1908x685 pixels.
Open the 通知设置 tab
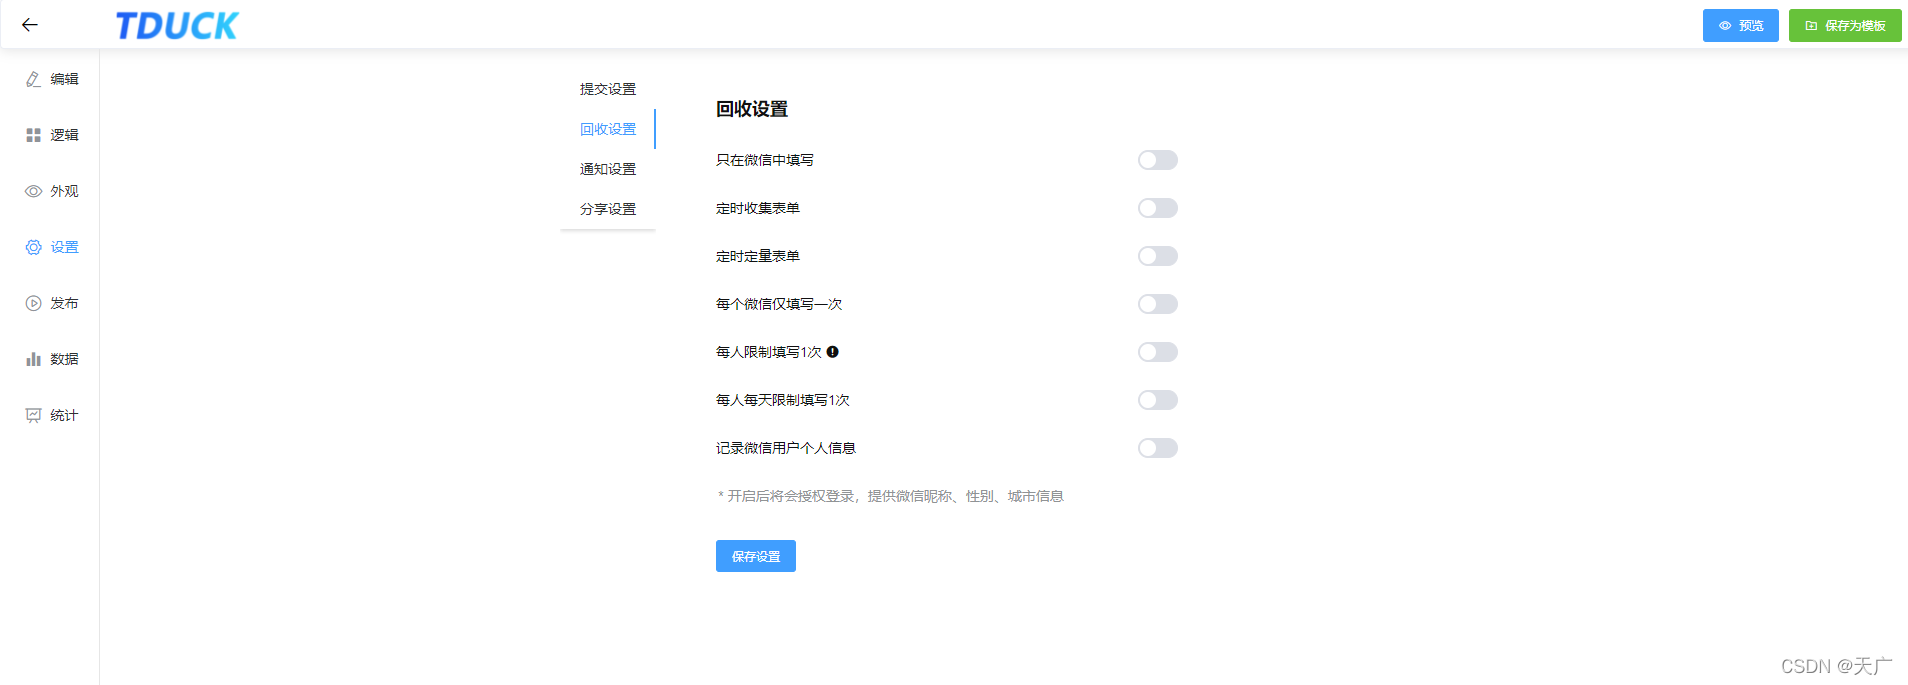click(608, 169)
